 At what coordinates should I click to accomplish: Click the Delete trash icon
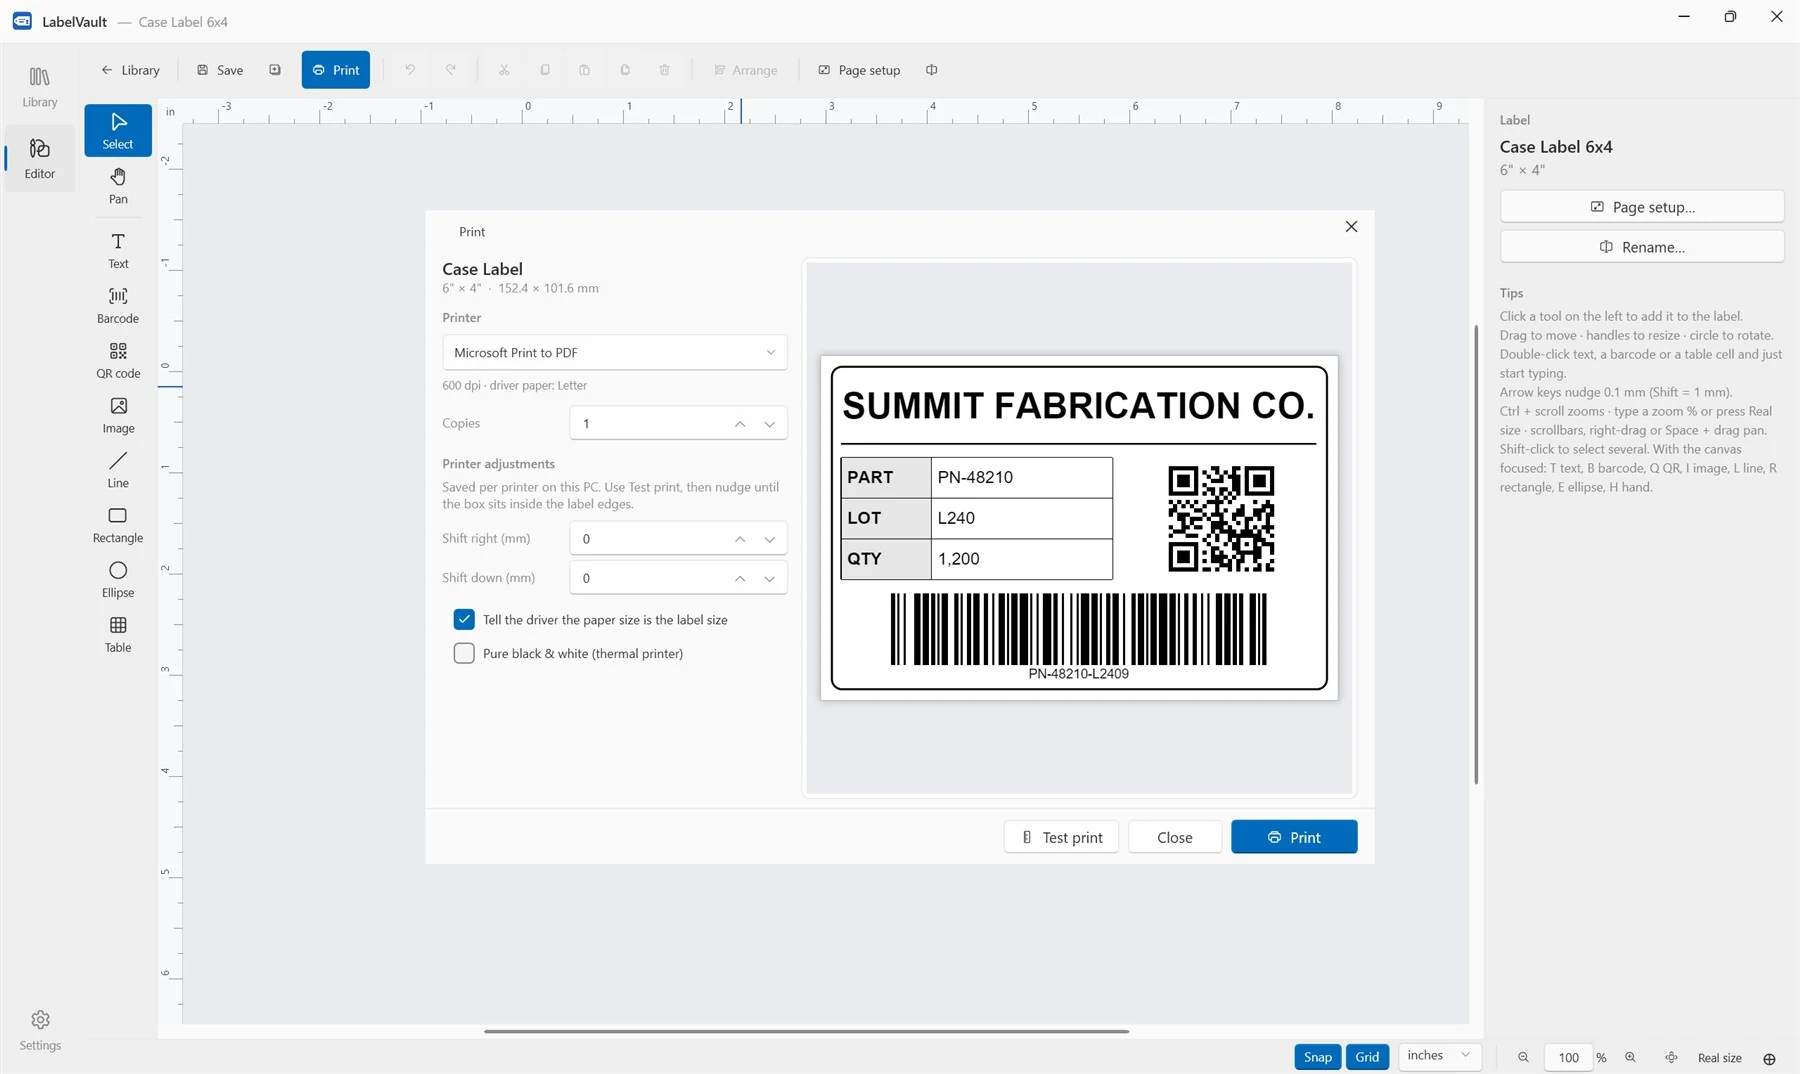665,70
